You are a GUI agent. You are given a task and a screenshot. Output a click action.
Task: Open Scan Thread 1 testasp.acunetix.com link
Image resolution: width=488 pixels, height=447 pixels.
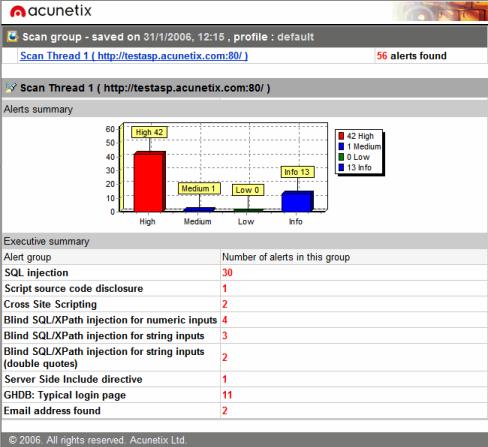(x=134, y=56)
